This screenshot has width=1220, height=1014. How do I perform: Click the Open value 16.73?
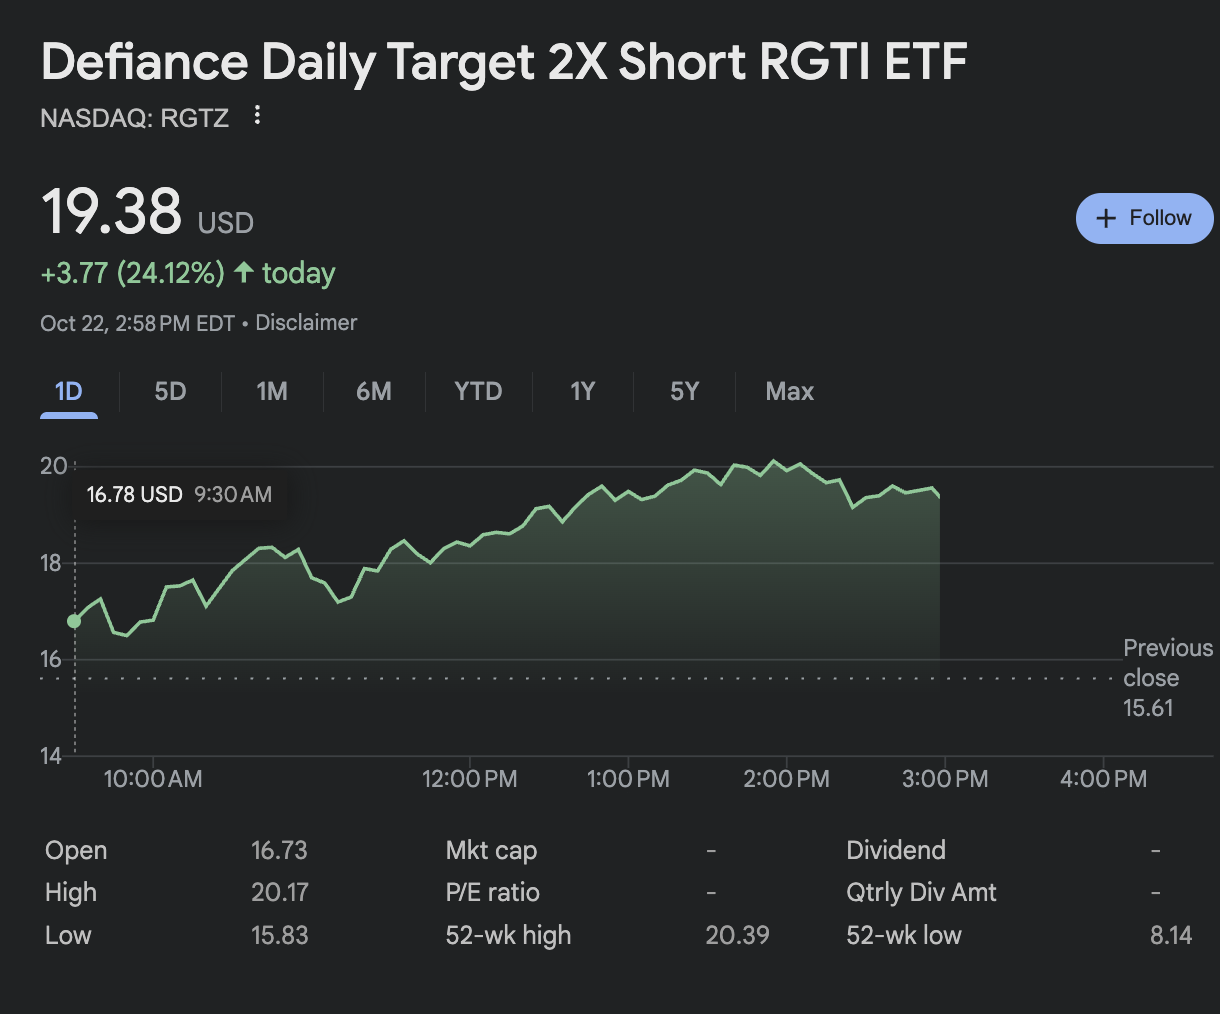pyautogui.click(x=279, y=850)
